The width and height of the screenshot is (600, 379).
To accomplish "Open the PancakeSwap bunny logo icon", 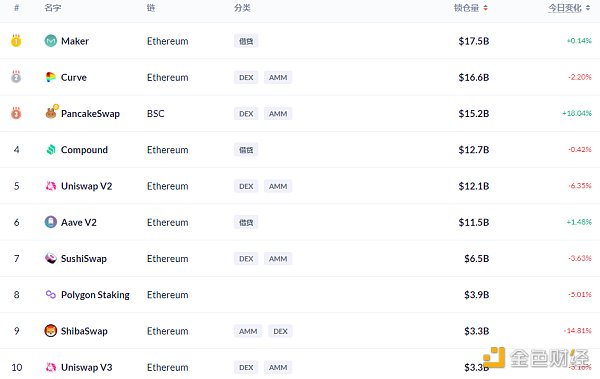I will [x=51, y=113].
